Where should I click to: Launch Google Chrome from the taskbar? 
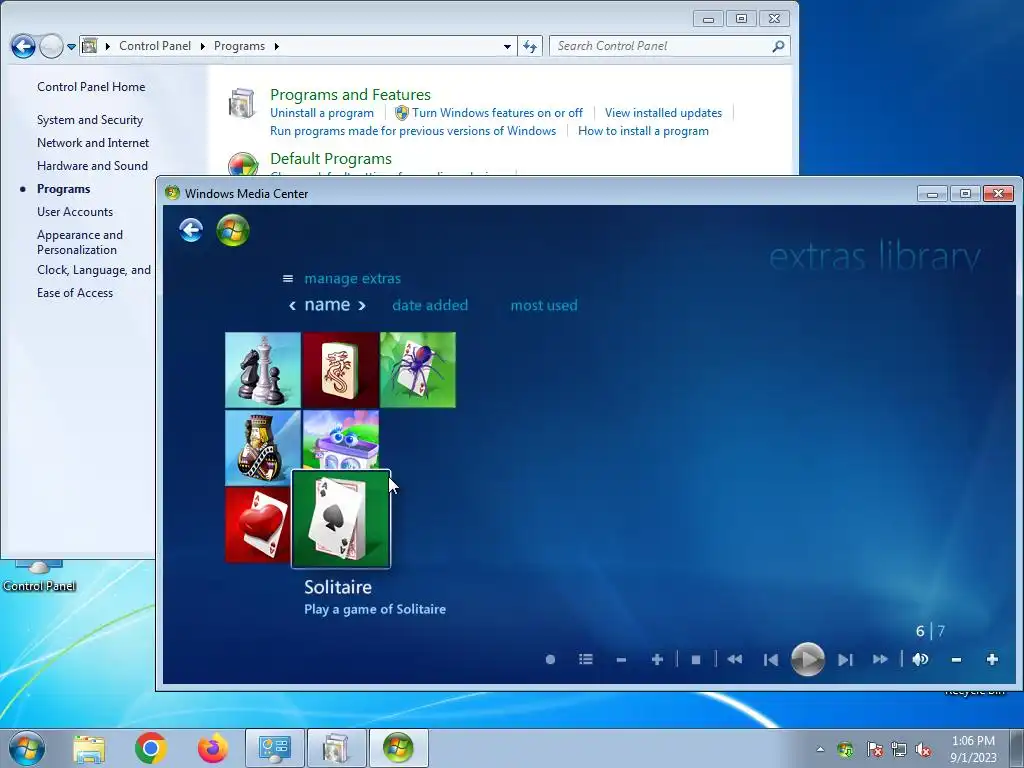151,748
